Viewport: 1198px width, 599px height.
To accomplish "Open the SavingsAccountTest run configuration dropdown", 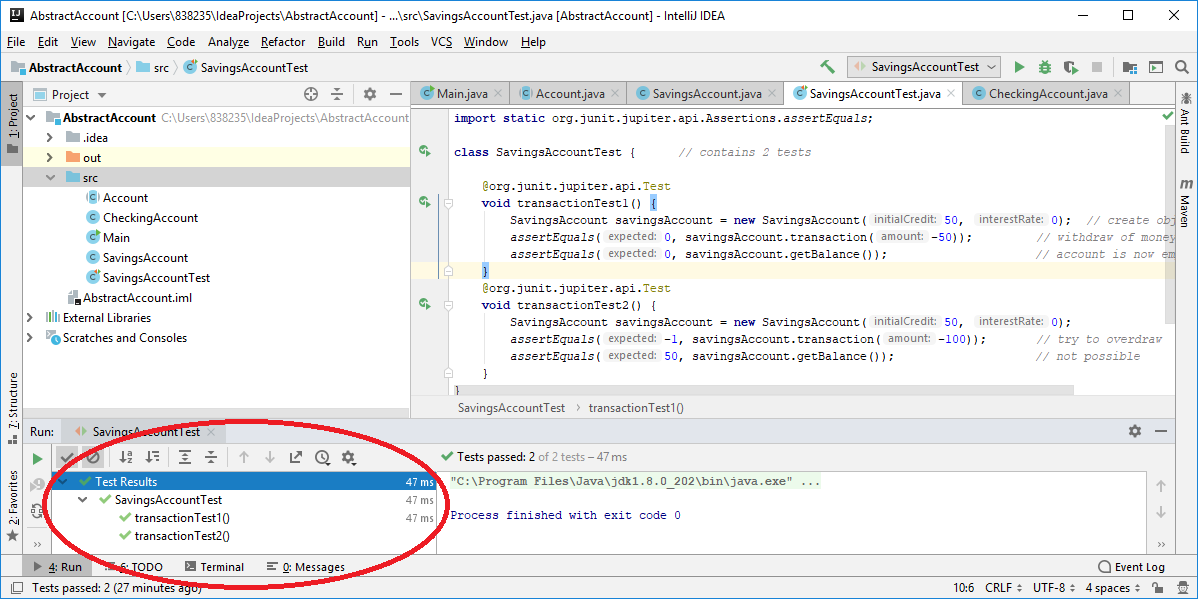I will [x=924, y=67].
